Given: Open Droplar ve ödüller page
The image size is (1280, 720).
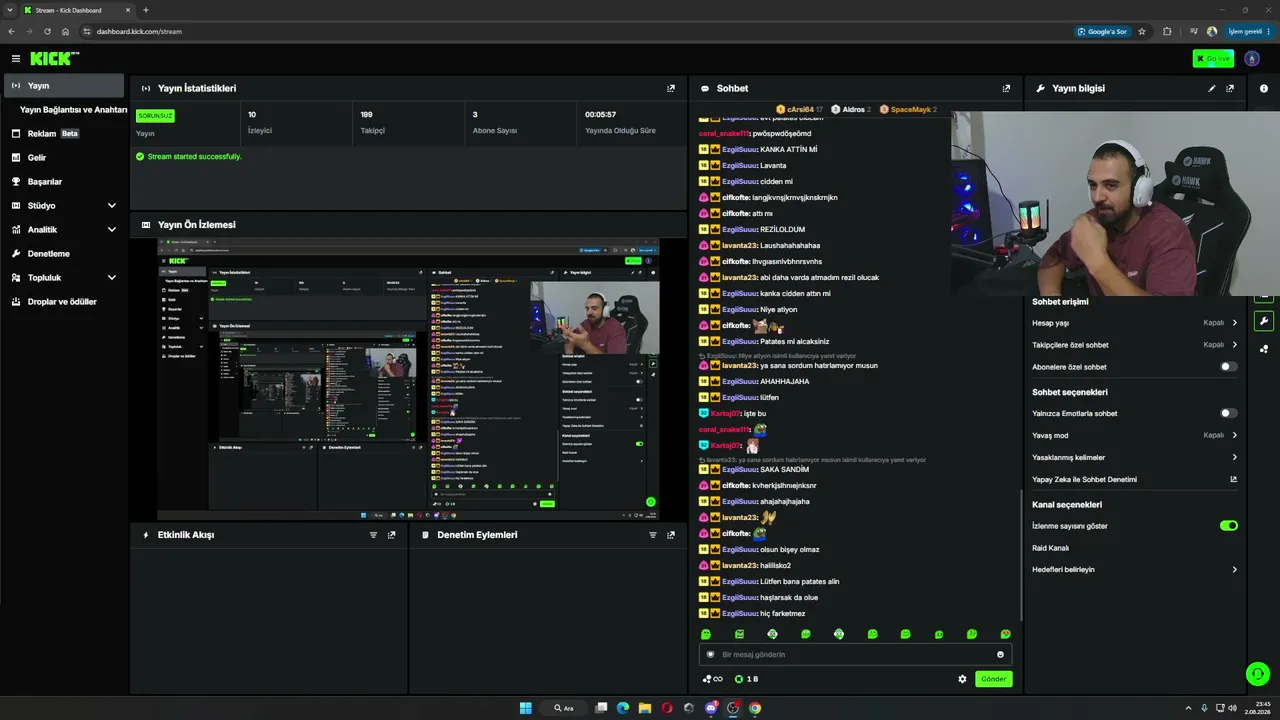Looking at the screenshot, I should pyautogui.click(x=64, y=302).
